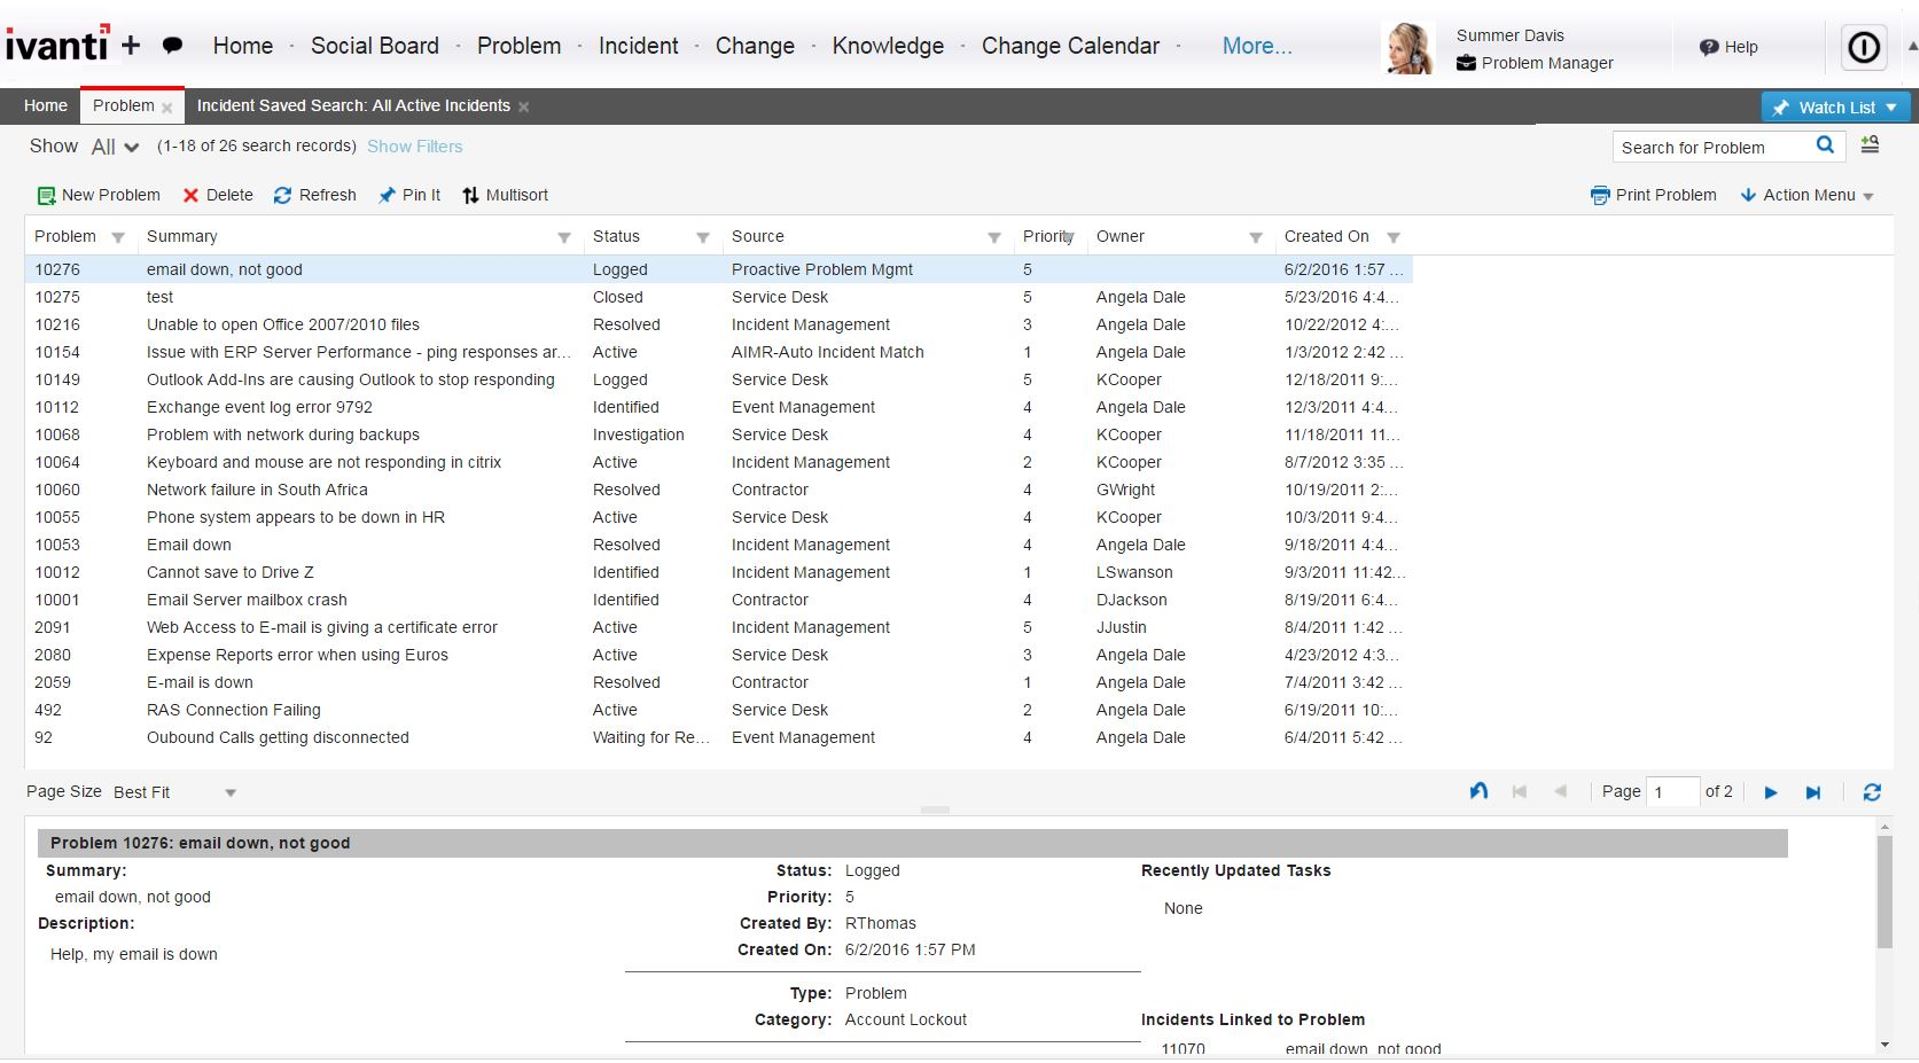Image resolution: width=1919 pixels, height=1063 pixels.
Task: Click the search magnifier icon
Action: [x=1825, y=146]
